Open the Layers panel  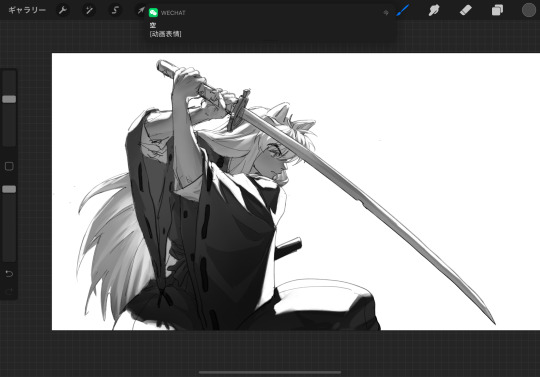(x=497, y=10)
